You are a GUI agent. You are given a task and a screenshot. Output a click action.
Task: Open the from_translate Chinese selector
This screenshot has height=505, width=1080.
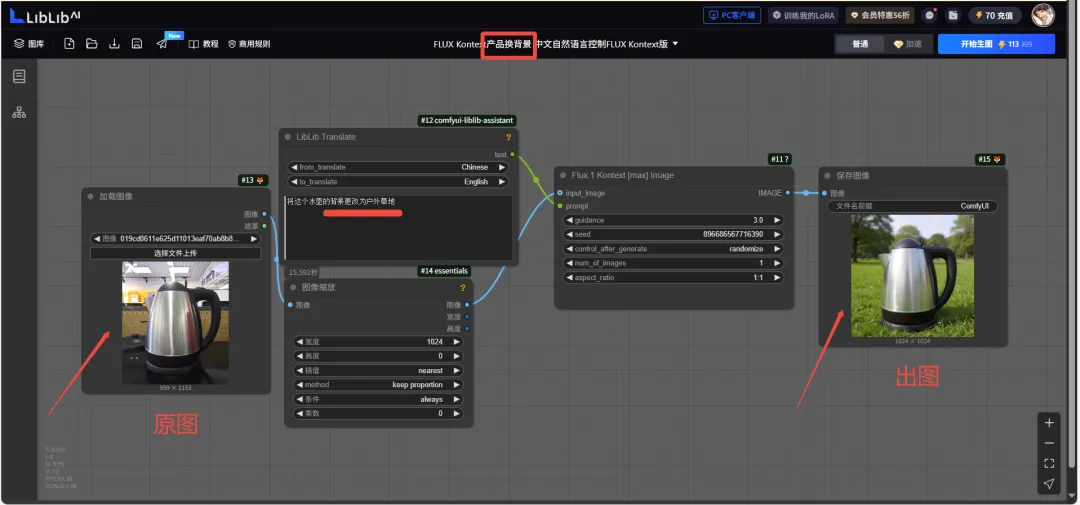pos(397,167)
